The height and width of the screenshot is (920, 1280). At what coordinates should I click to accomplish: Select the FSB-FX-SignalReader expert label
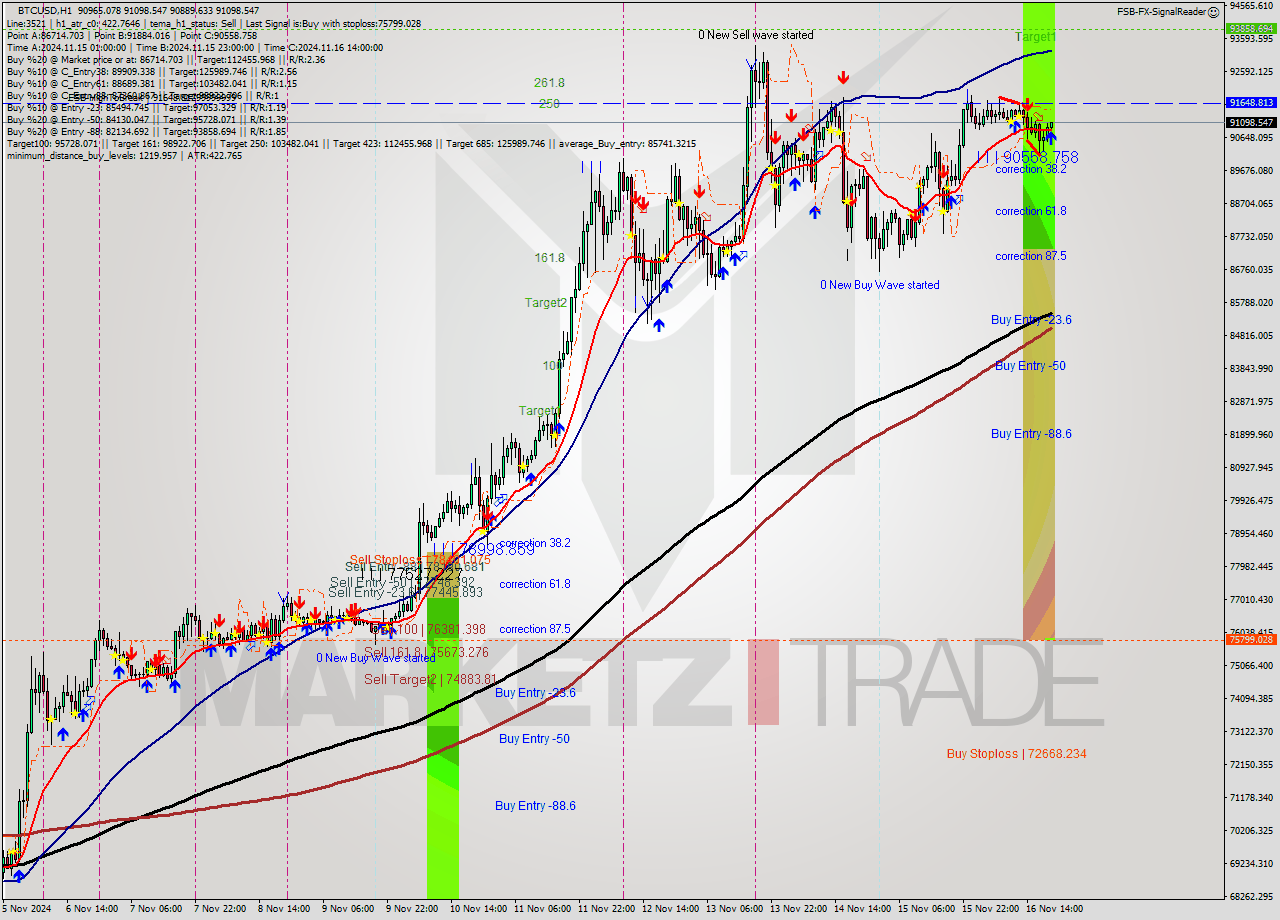(1161, 11)
